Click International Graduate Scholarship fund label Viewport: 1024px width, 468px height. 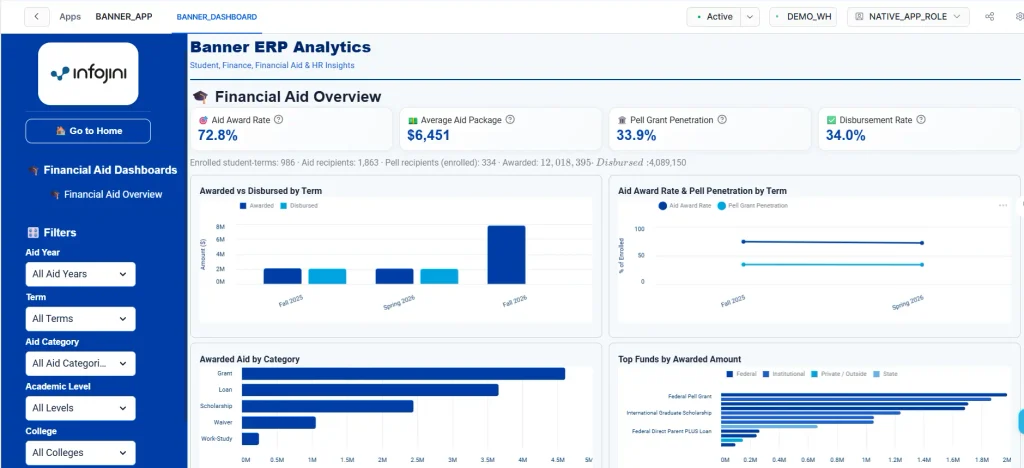pyautogui.click(x=669, y=413)
